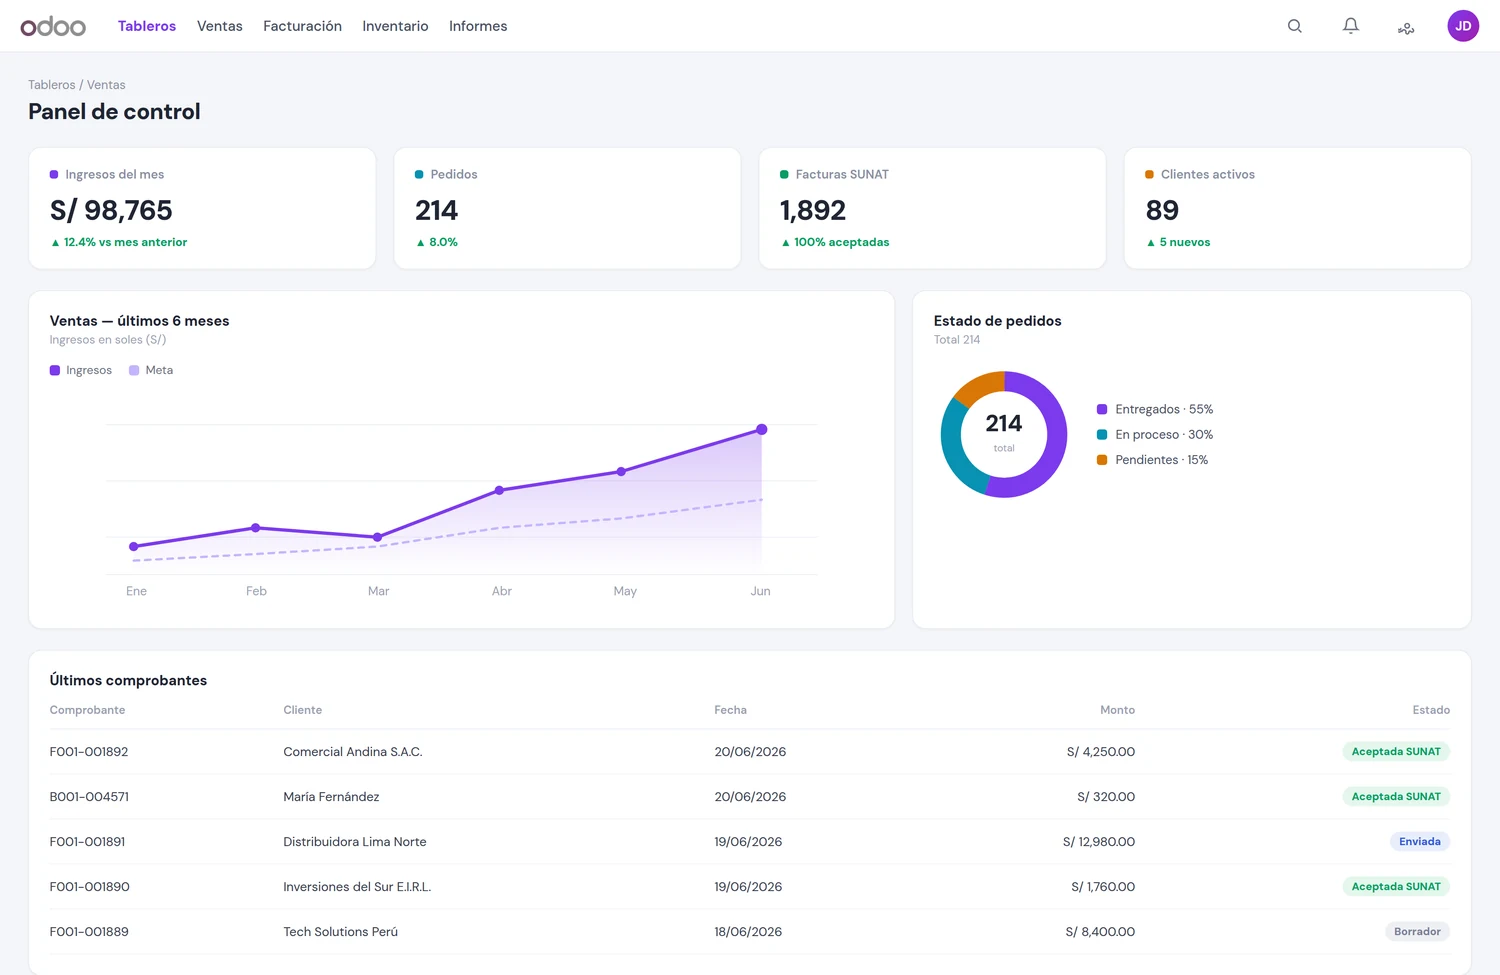Click the 12.4% vs mes anterior indicator
The width and height of the screenshot is (1500, 975).
(119, 242)
